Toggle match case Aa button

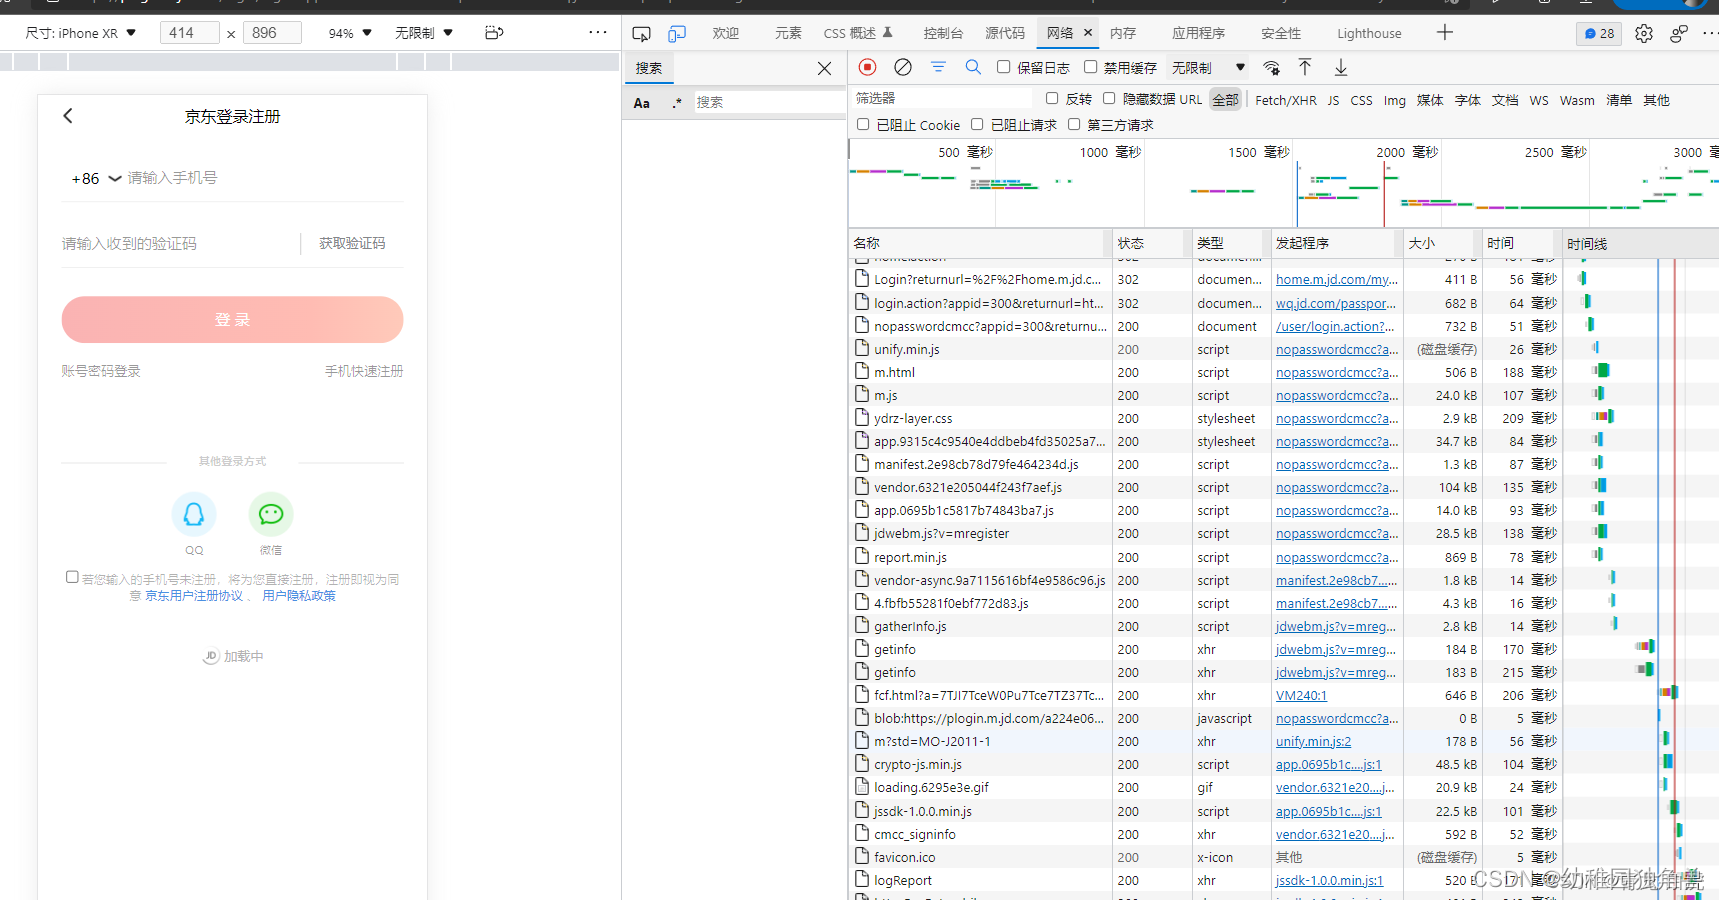pos(642,103)
